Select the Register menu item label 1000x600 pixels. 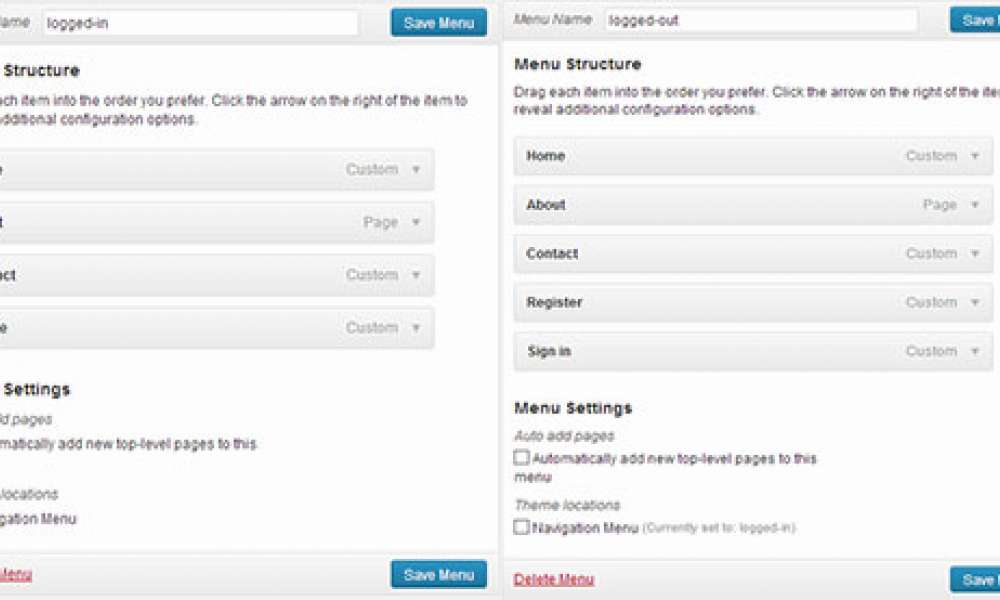coord(554,303)
